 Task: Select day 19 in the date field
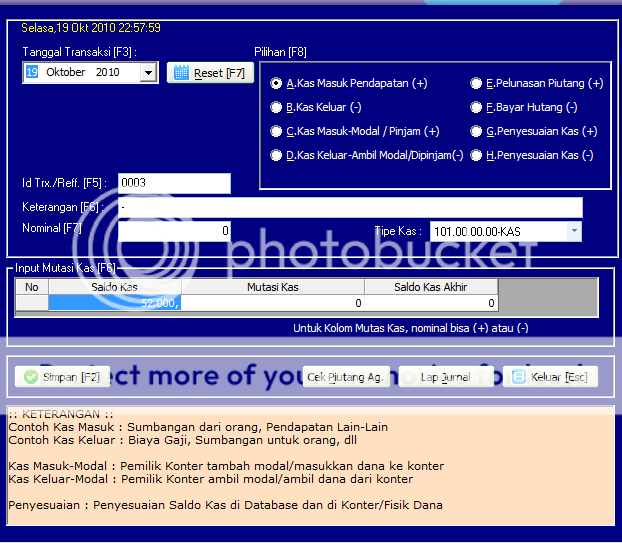pyautogui.click(x=32, y=72)
